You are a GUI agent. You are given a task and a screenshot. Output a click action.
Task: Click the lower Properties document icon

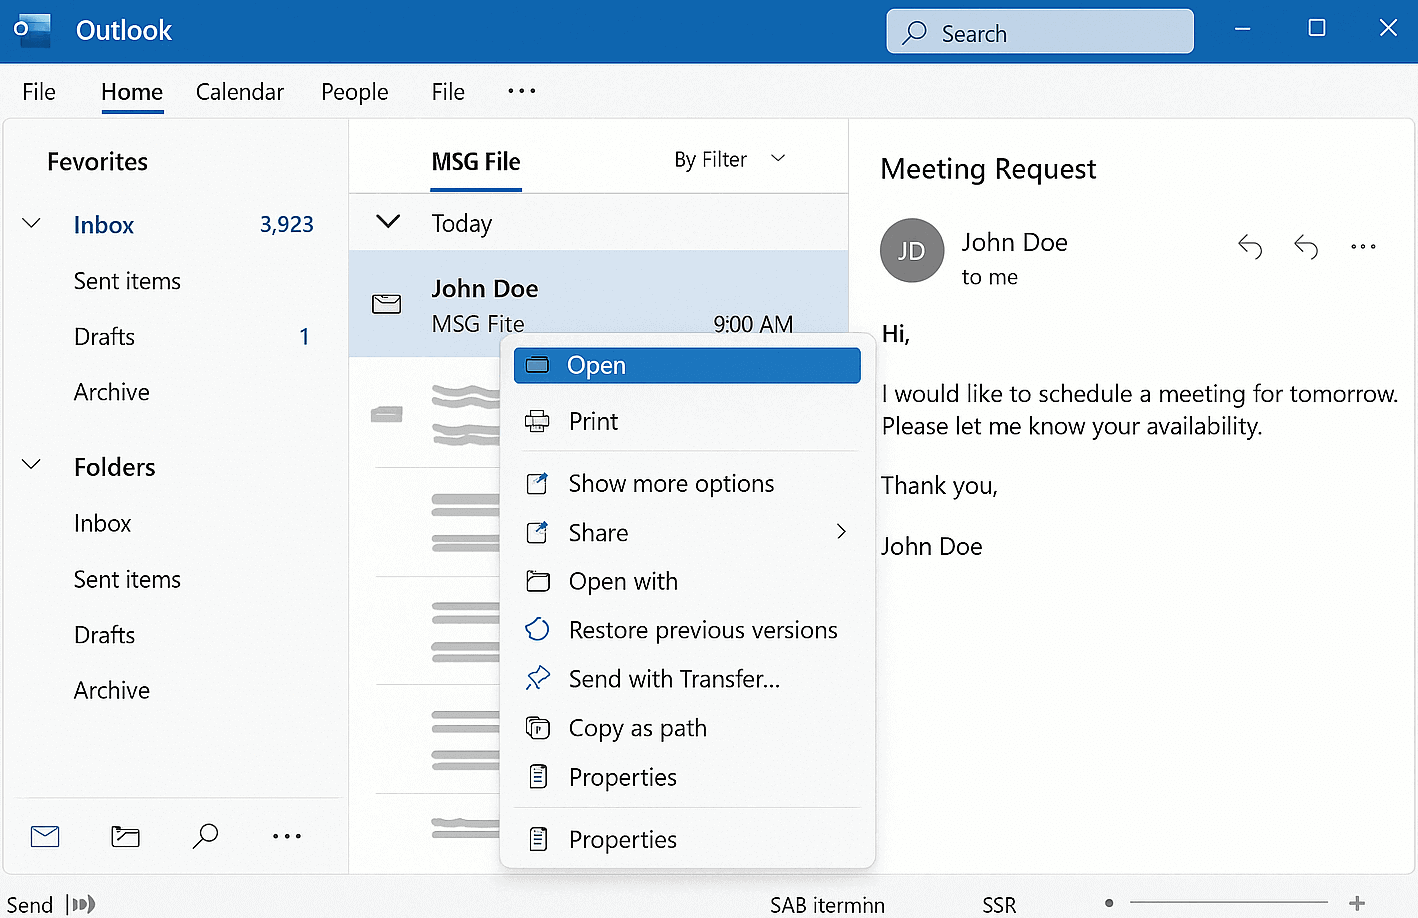[x=538, y=839]
